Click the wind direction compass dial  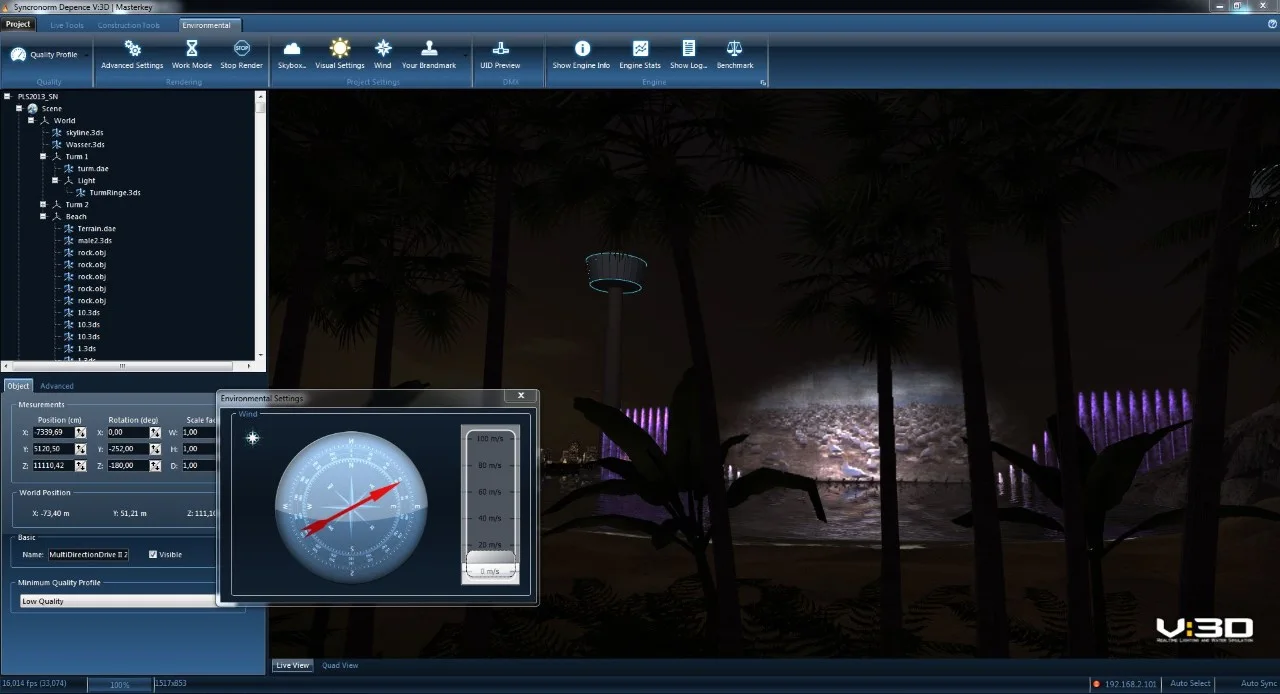pos(351,507)
